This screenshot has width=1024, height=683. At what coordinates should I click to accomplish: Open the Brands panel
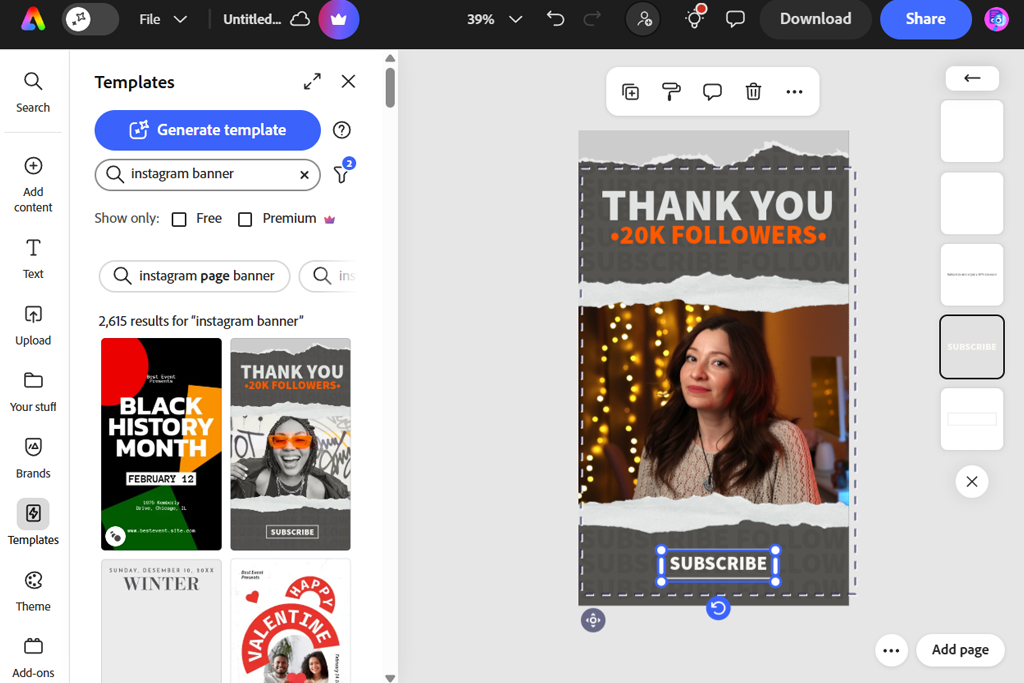pyautogui.click(x=33, y=458)
